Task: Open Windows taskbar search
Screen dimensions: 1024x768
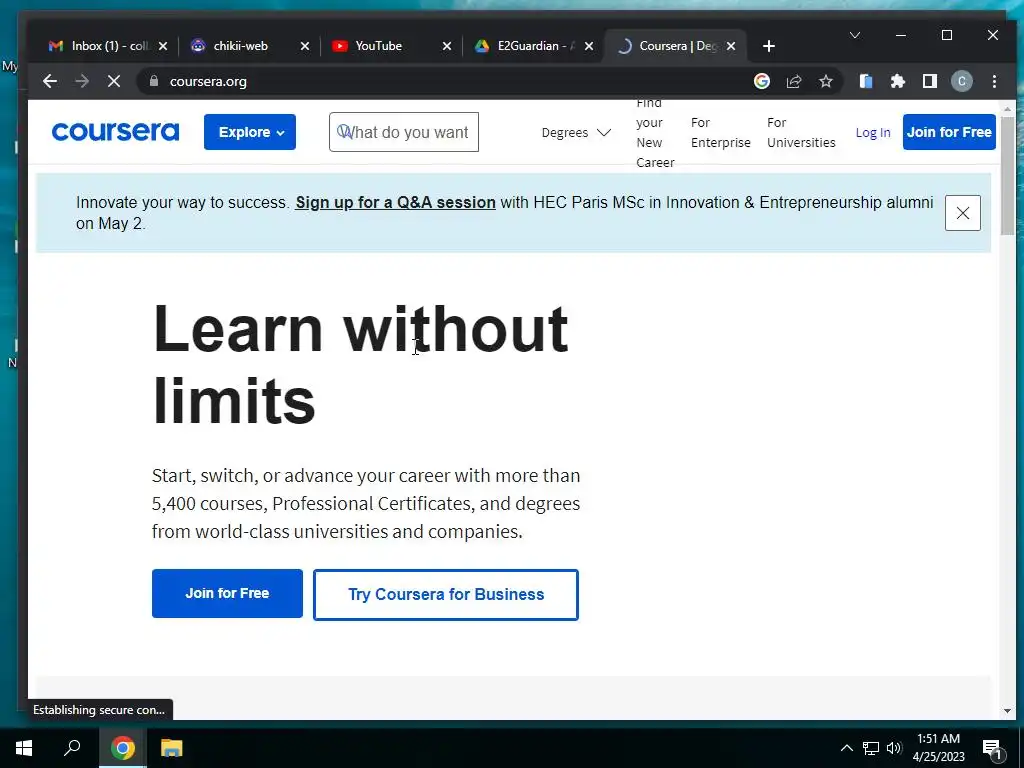Action: click(x=72, y=748)
